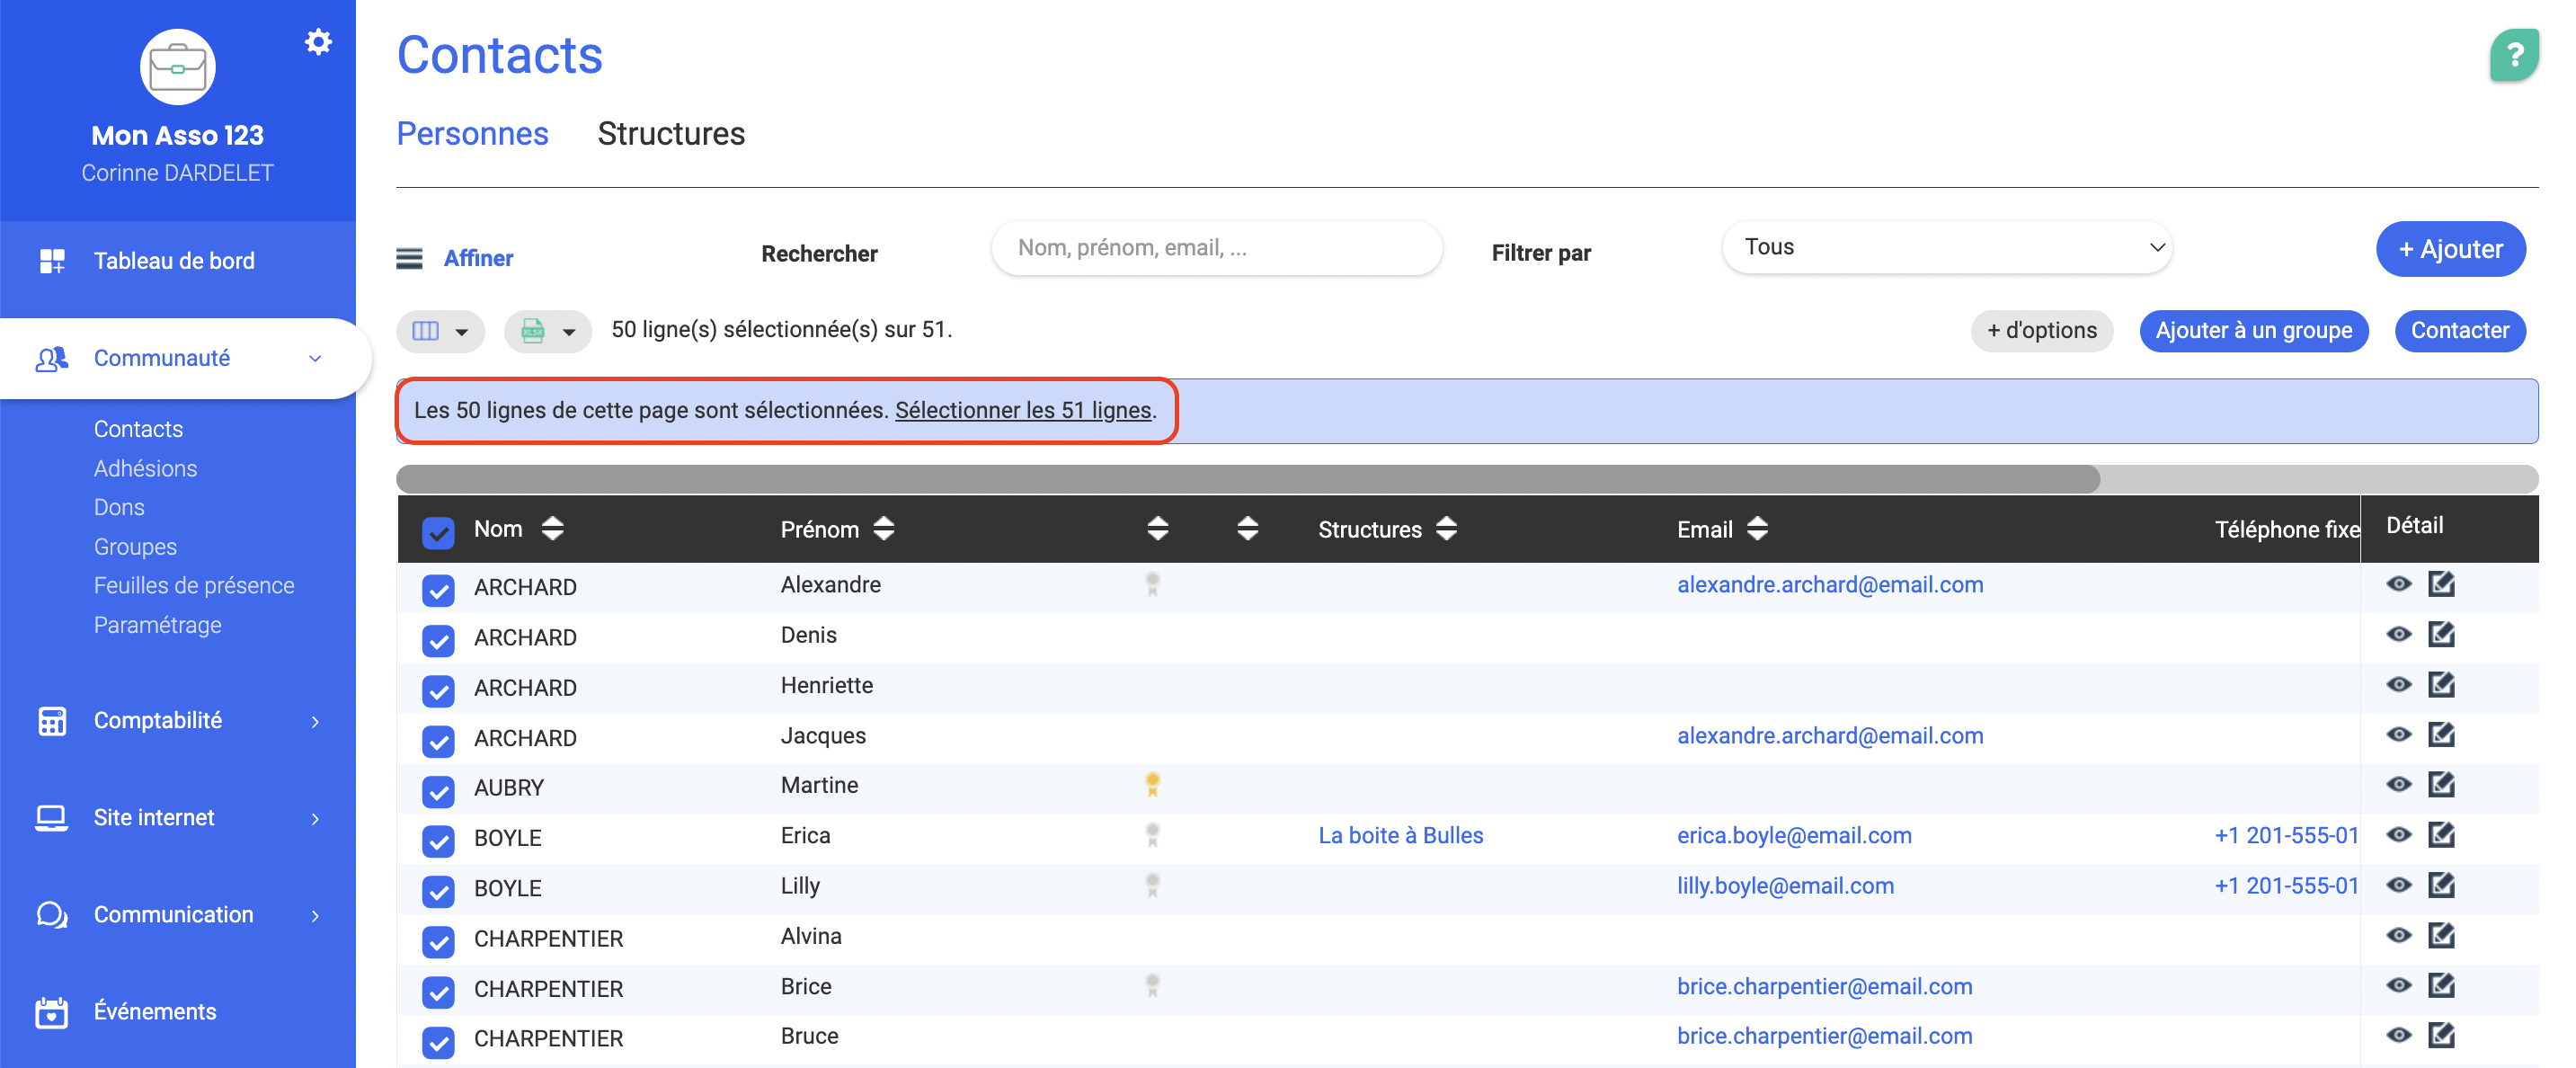Edit Alexandre ARCHARD with the pencil icon

coord(2441,584)
